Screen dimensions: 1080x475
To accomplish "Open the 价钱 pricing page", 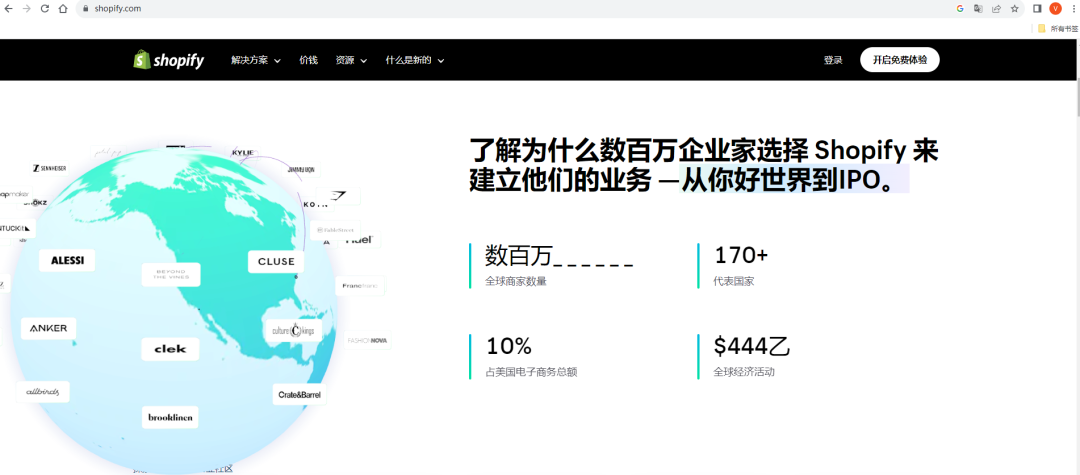I will pos(309,60).
